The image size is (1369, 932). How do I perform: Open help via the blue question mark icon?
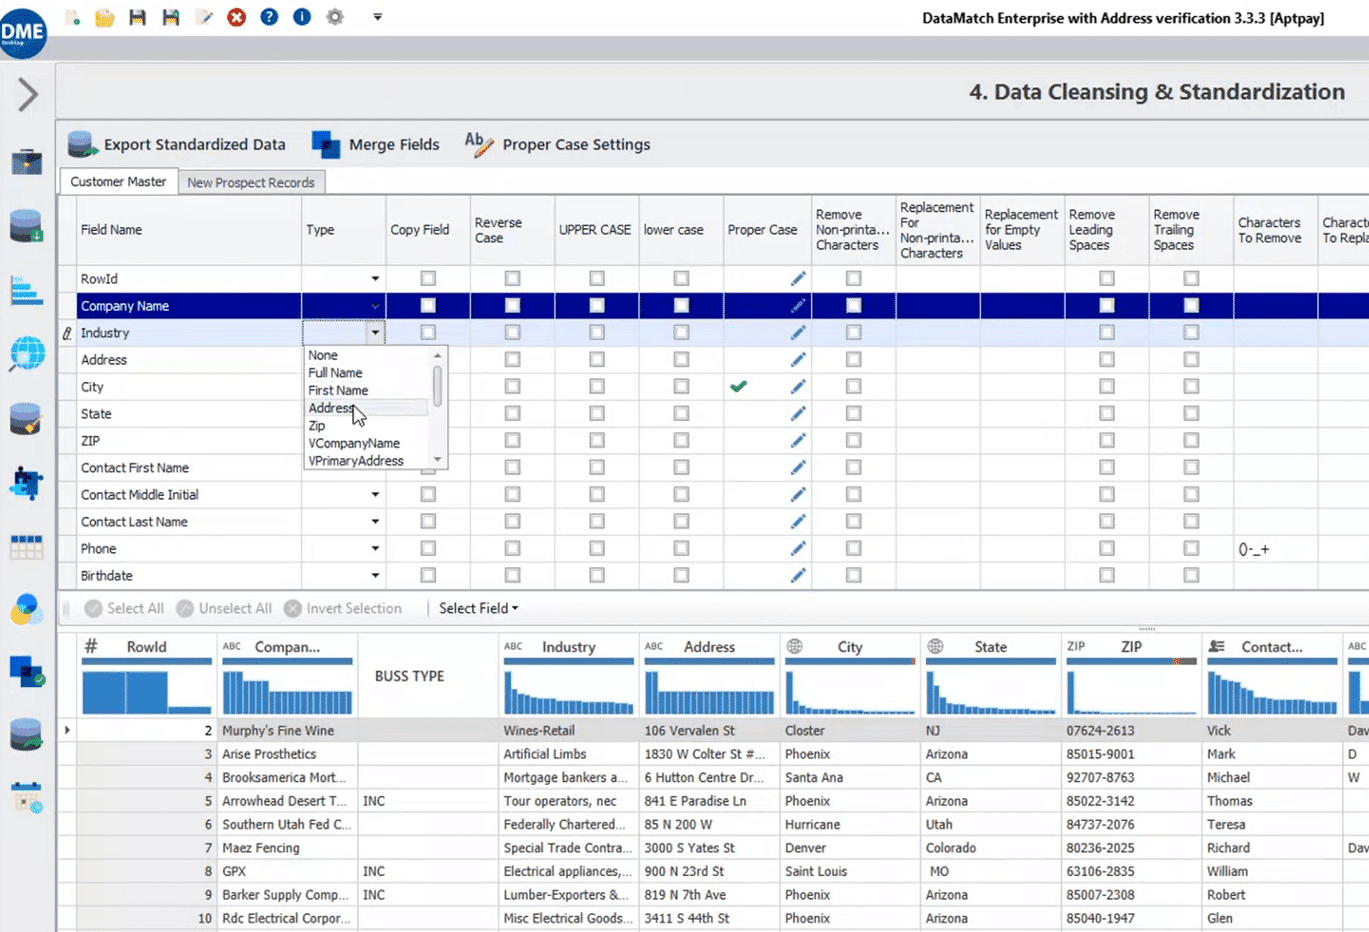click(x=269, y=17)
